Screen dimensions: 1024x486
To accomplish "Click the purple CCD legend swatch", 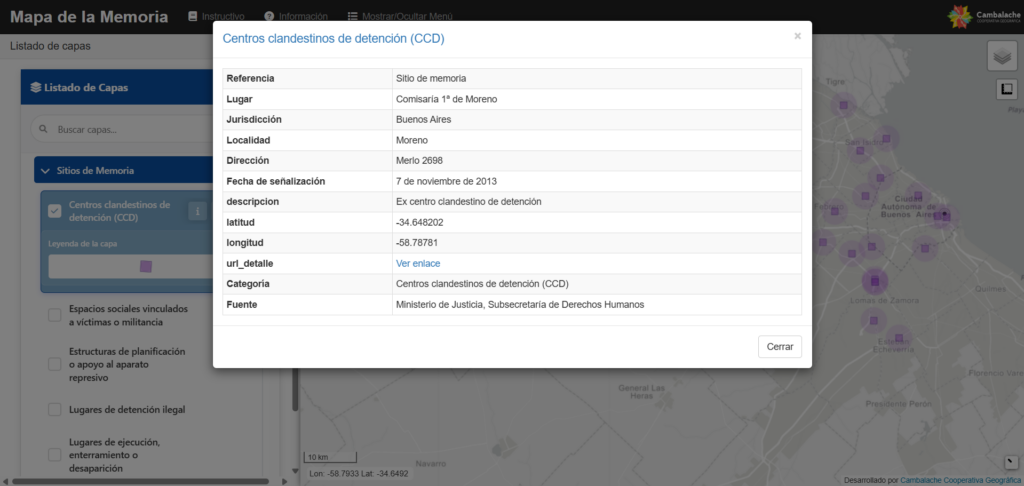I will [146, 267].
